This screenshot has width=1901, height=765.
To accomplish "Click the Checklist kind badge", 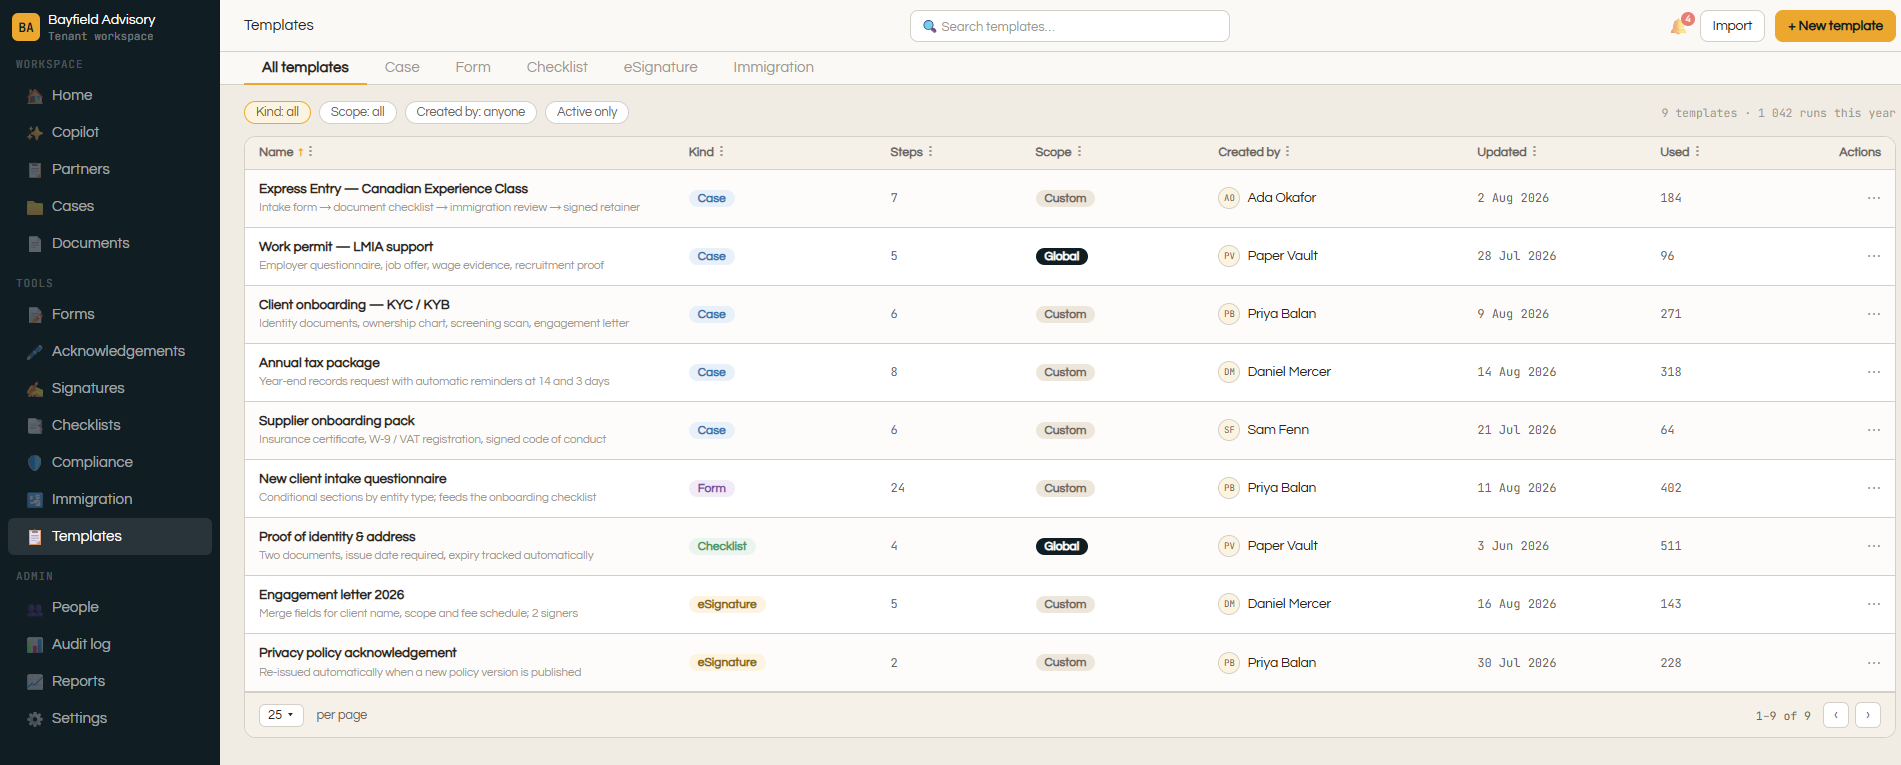I will 722,546.
